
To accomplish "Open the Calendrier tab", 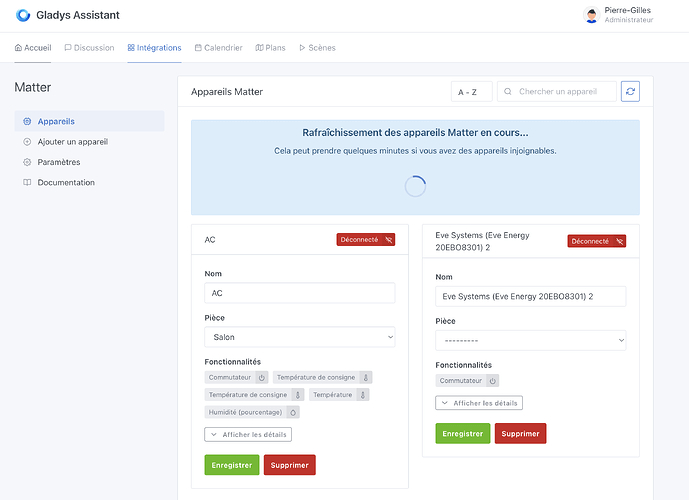I will coord(218,48).
